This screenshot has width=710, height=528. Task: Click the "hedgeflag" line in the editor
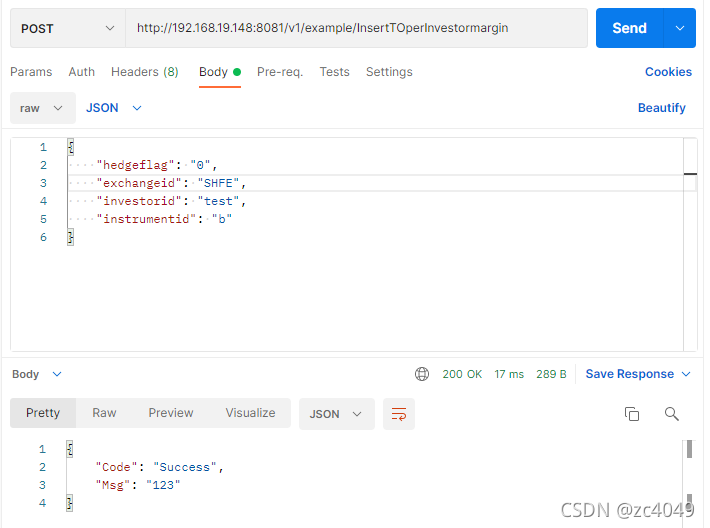click(x=157, y=165)
